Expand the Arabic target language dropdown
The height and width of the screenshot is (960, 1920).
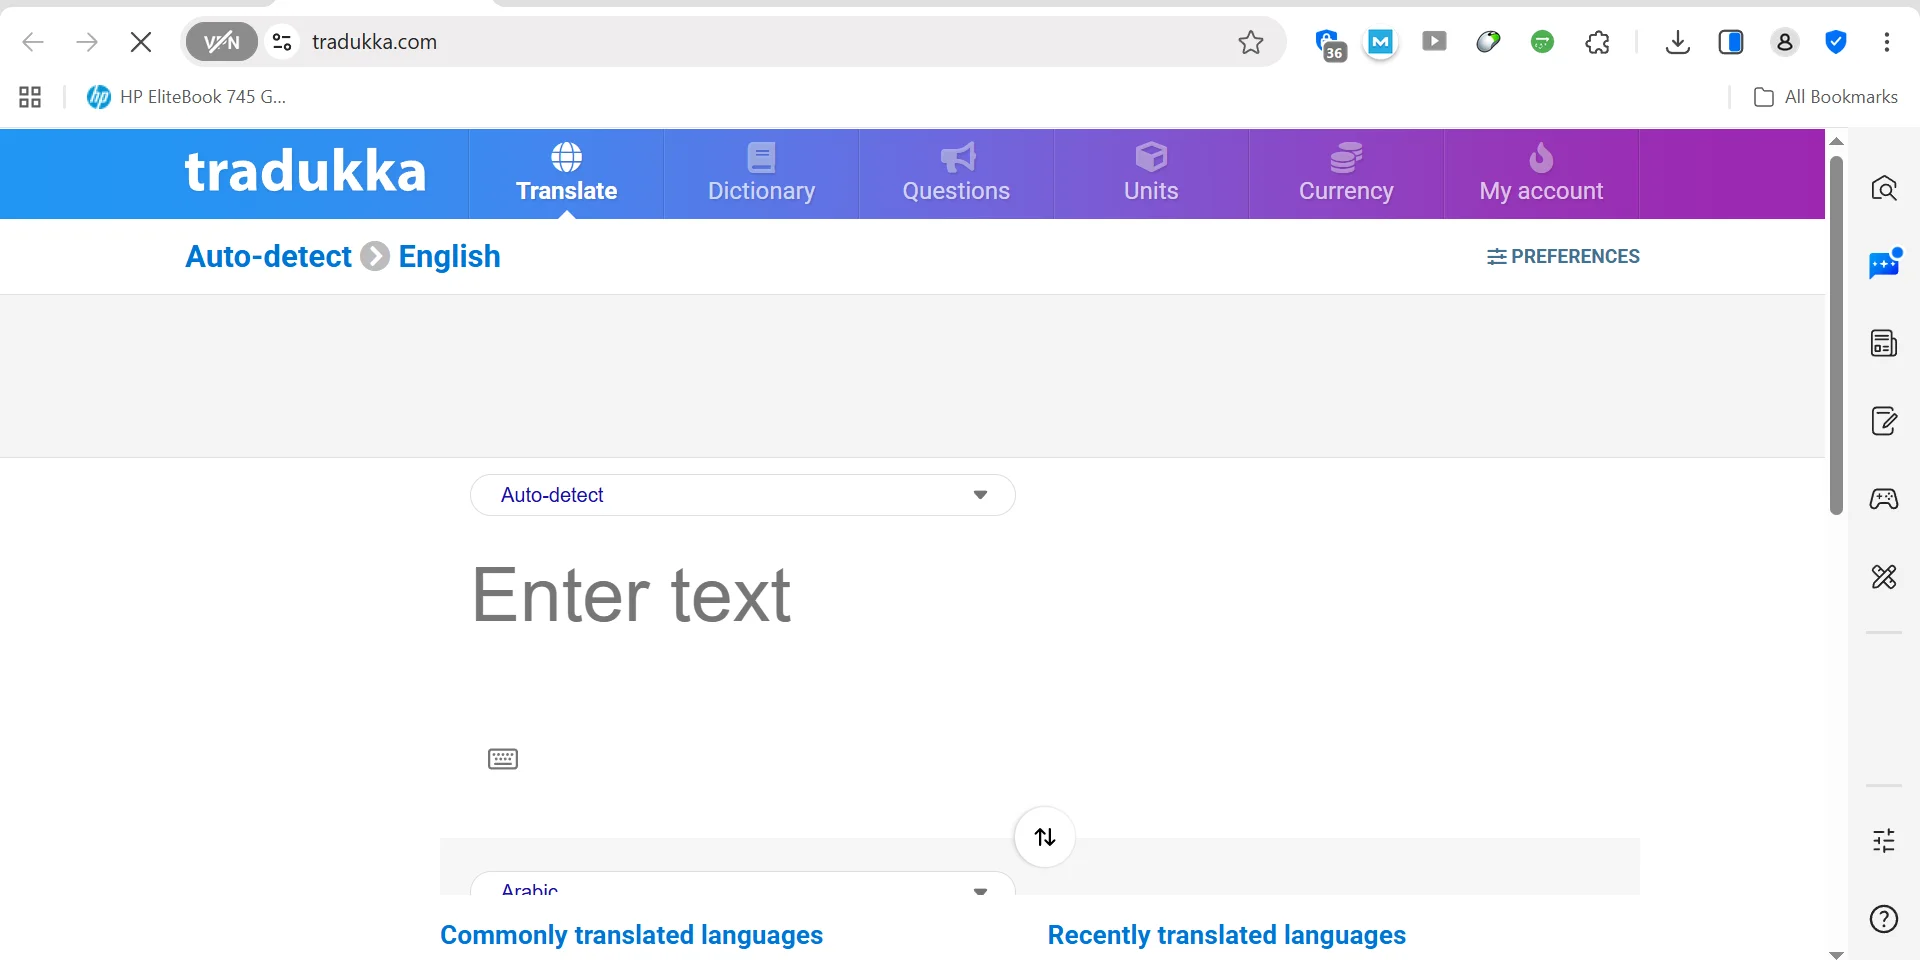742,887
